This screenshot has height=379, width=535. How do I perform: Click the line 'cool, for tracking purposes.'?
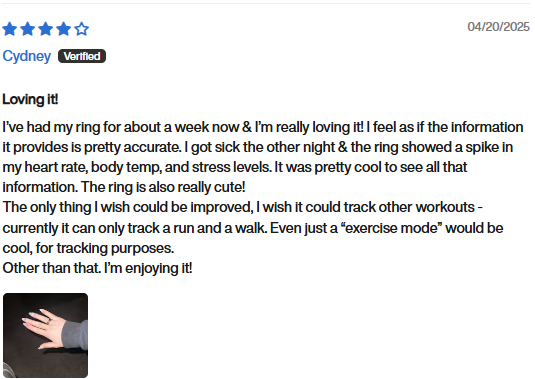point(88,248)
